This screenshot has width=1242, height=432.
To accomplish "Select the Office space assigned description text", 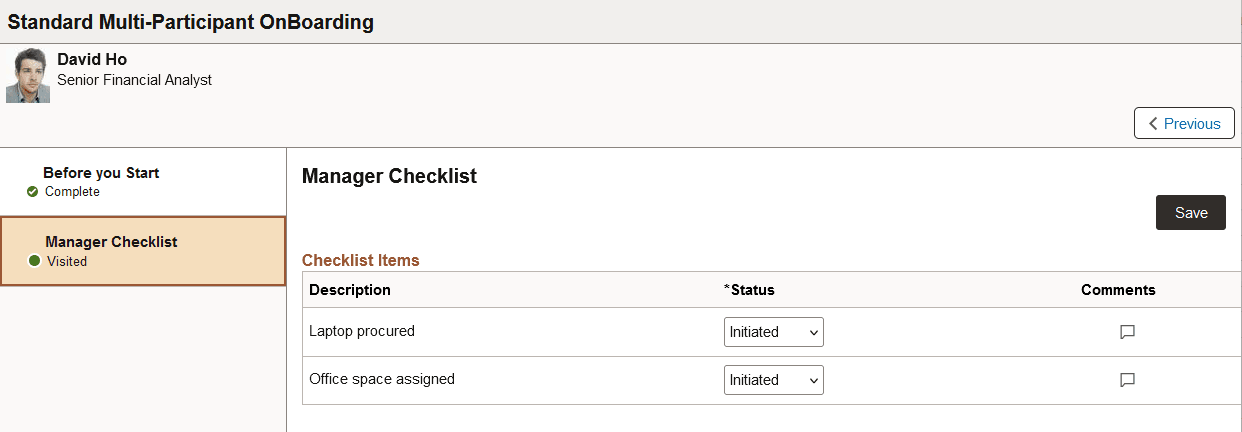I will coord(382,379).
